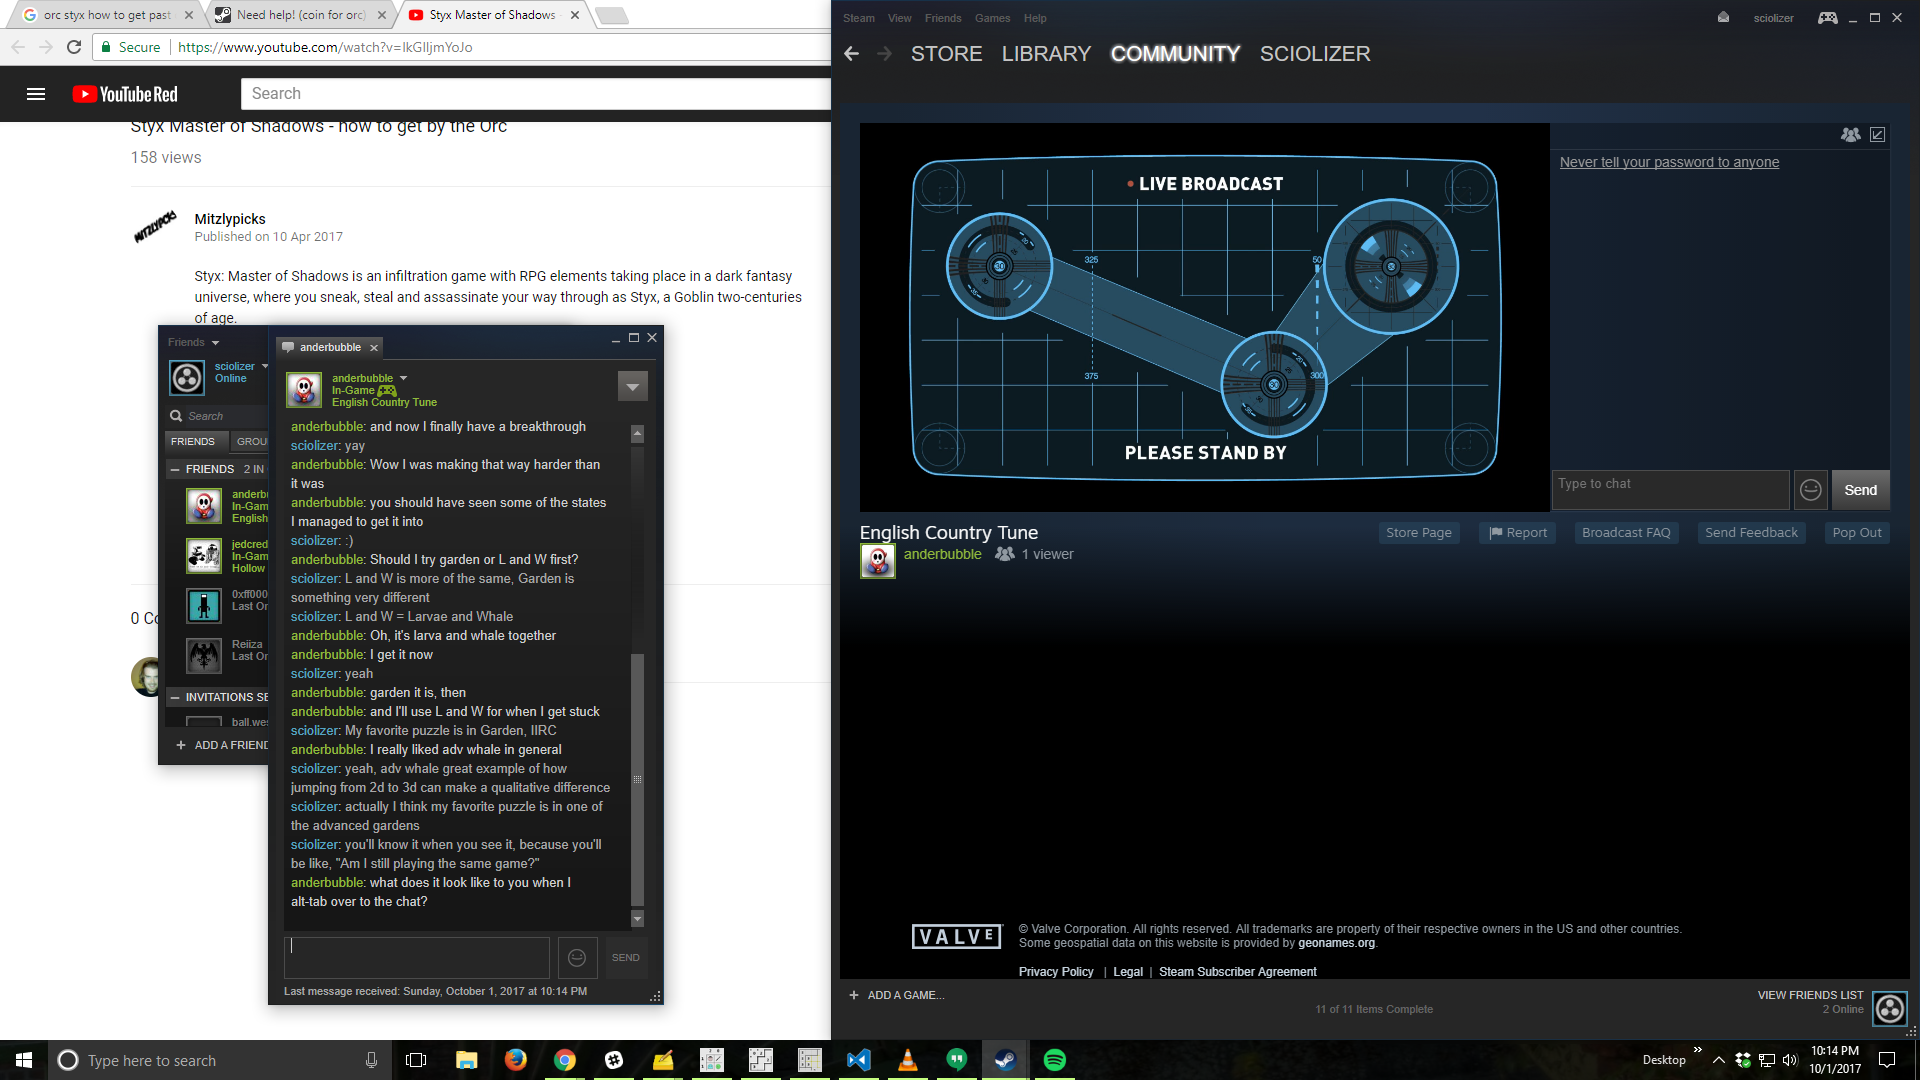Collapse the INVITATIONS SENT group
1920x1080 pixels.
175,697
